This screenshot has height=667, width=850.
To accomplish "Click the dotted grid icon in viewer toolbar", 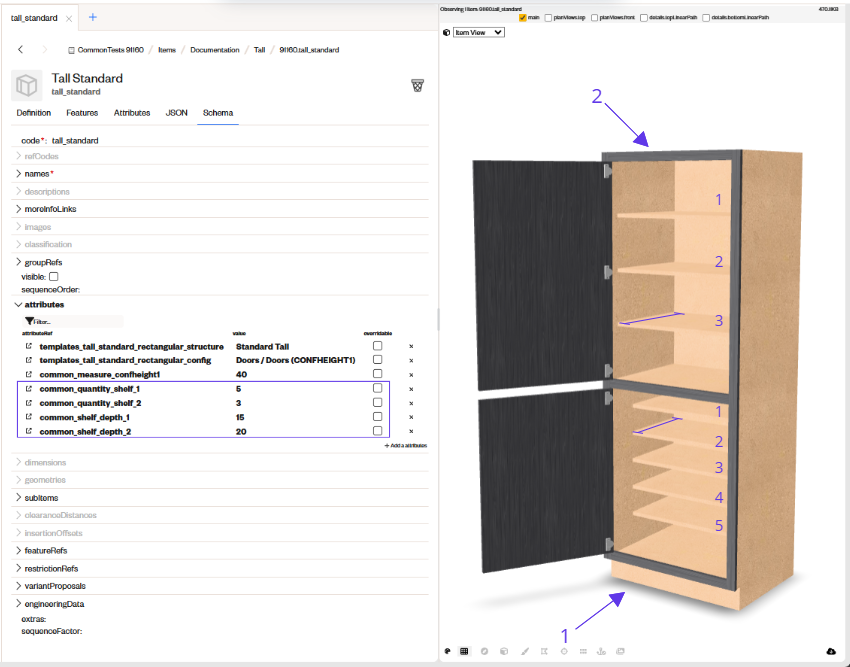I will click(583, 651).
